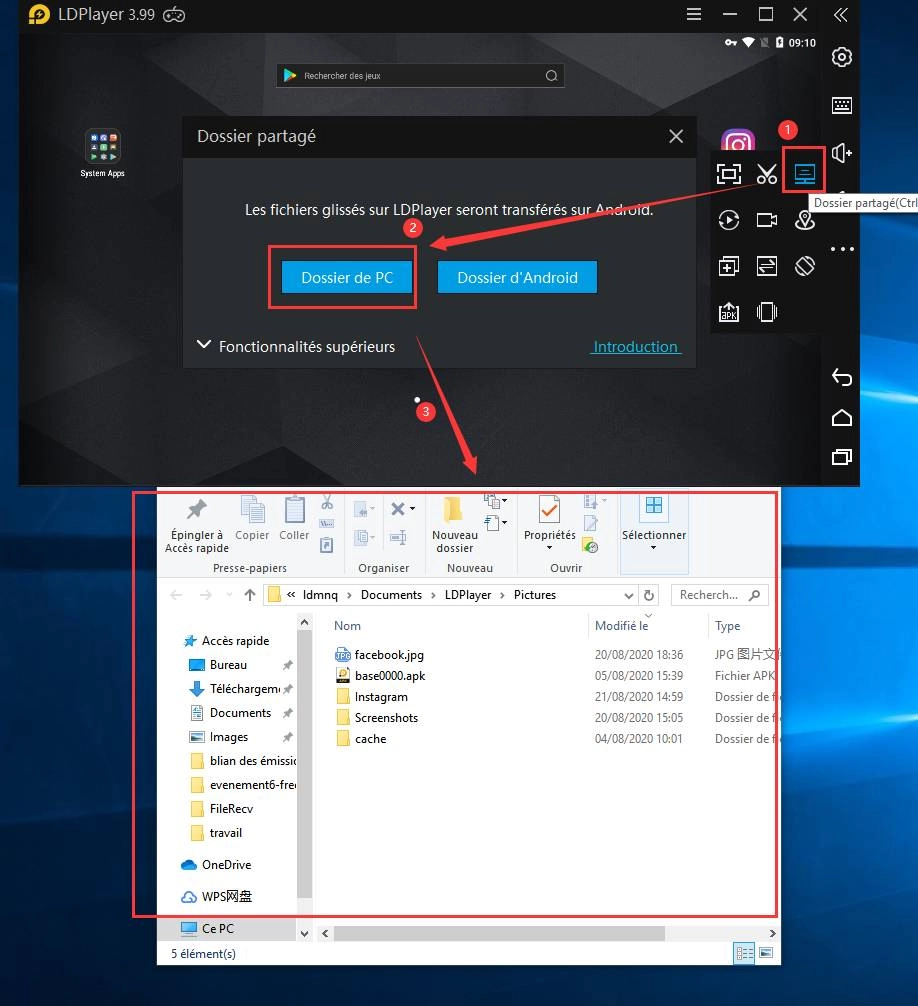Collapse the LDPlayer sidebar double chevron
The height and width of the screenshot is (1006, 918).
coord(840,15)
